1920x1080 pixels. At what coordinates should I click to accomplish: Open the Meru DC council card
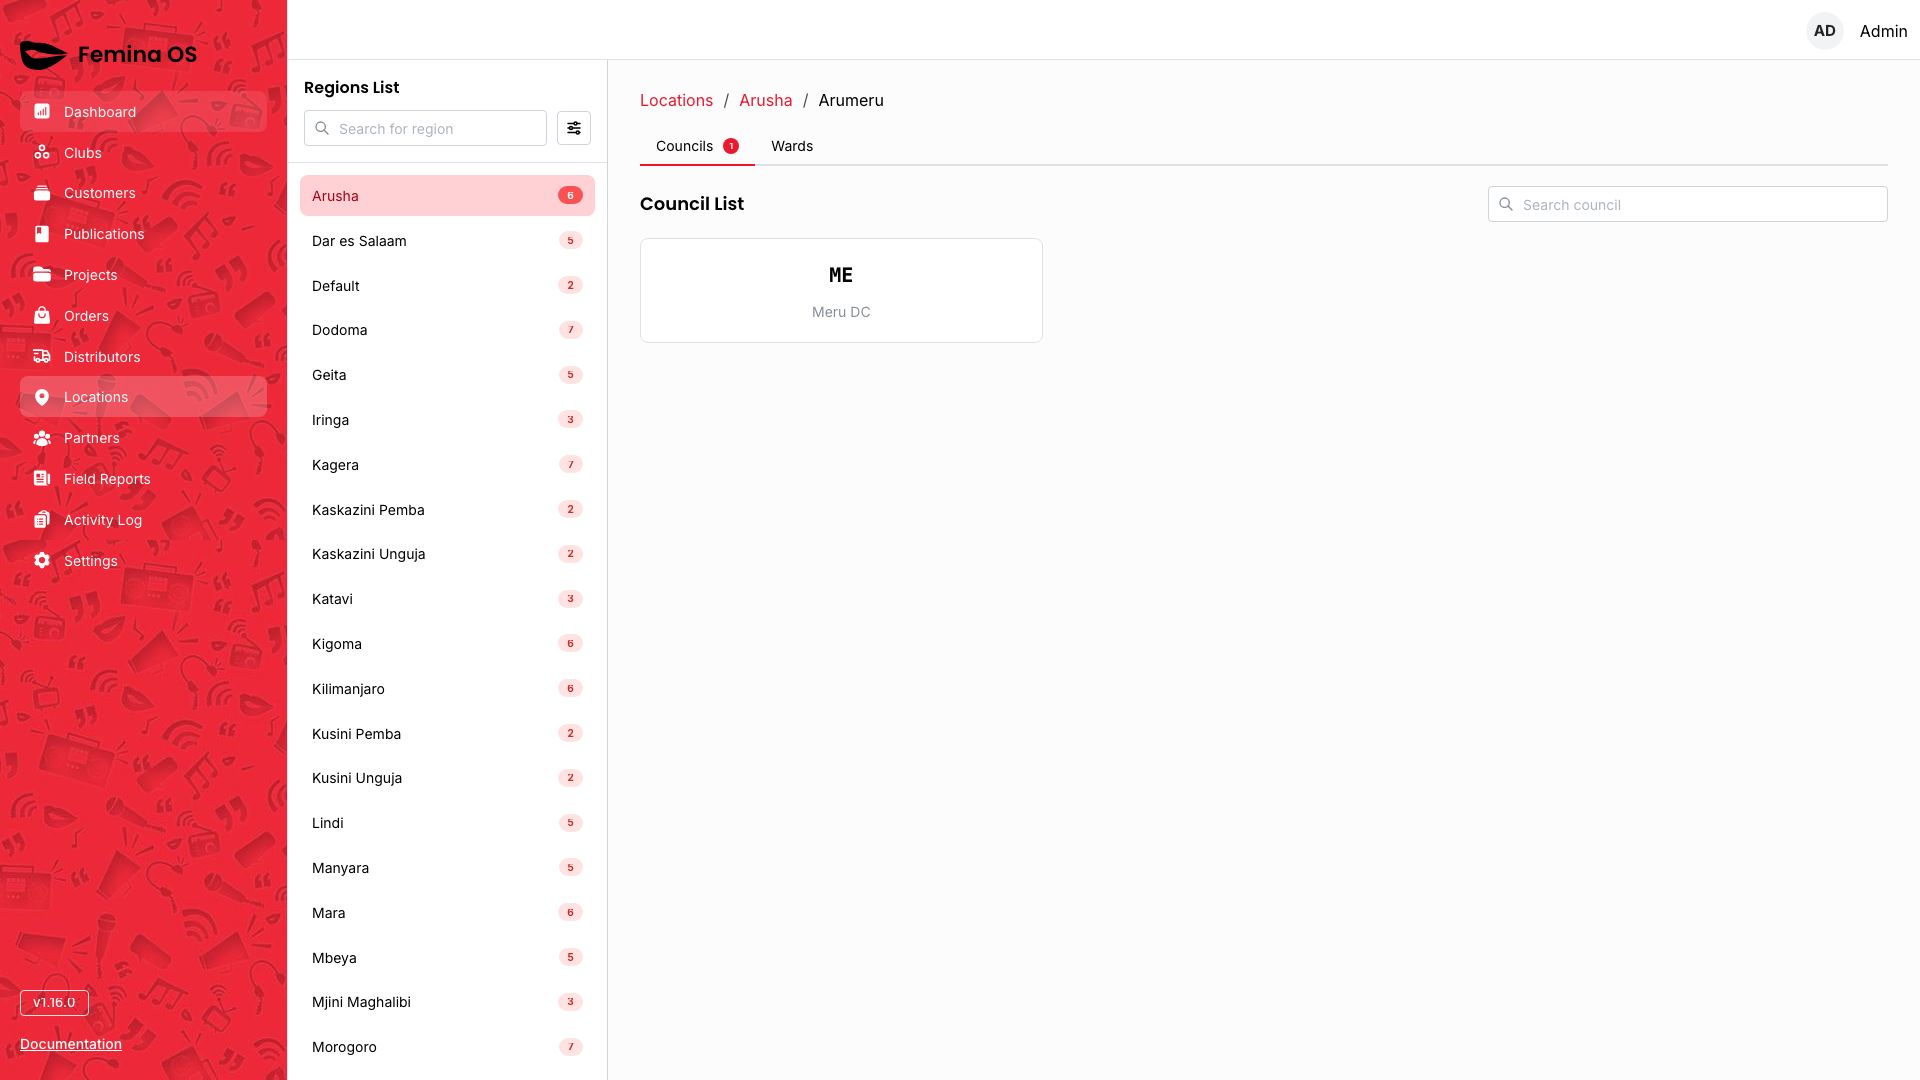point(841,290)
